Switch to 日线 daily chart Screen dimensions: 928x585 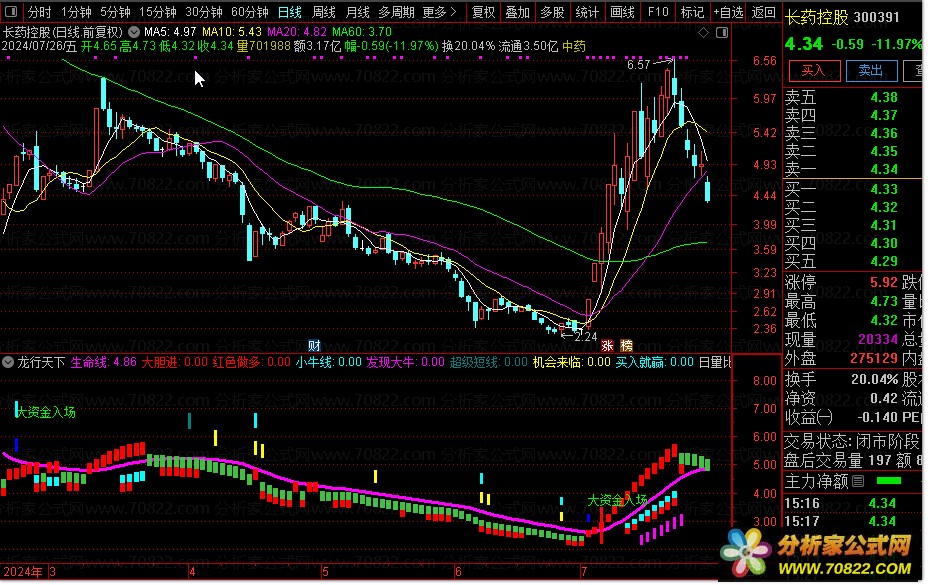coord(290,12)
